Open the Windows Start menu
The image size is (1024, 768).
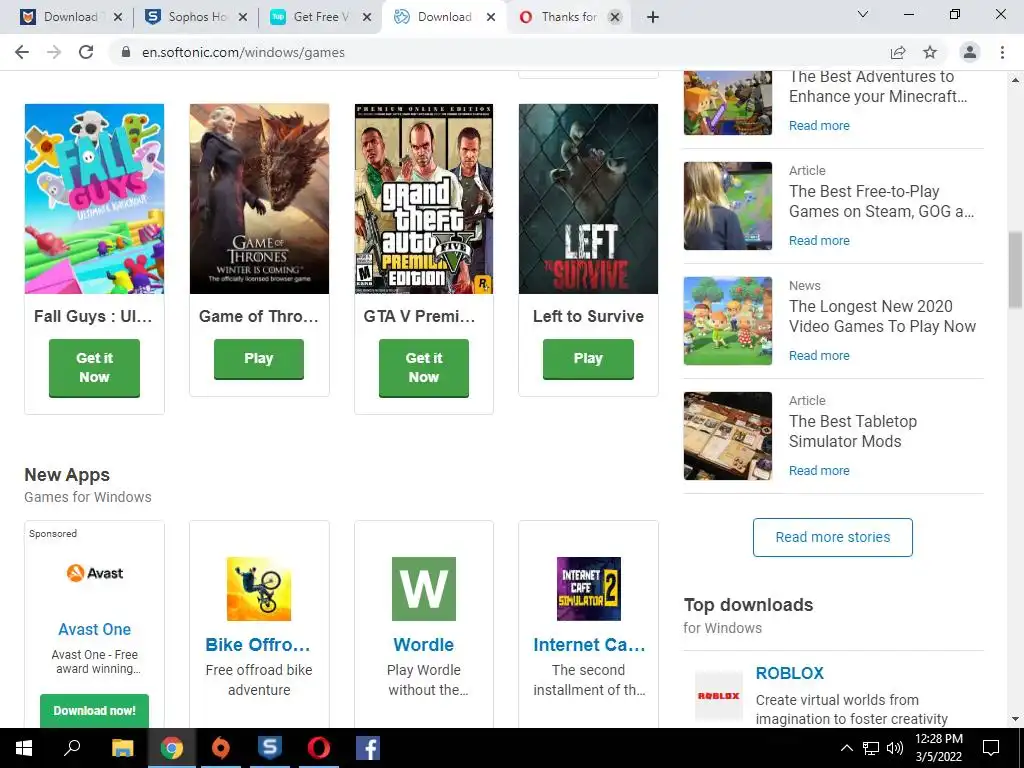(x=24, y=748)
